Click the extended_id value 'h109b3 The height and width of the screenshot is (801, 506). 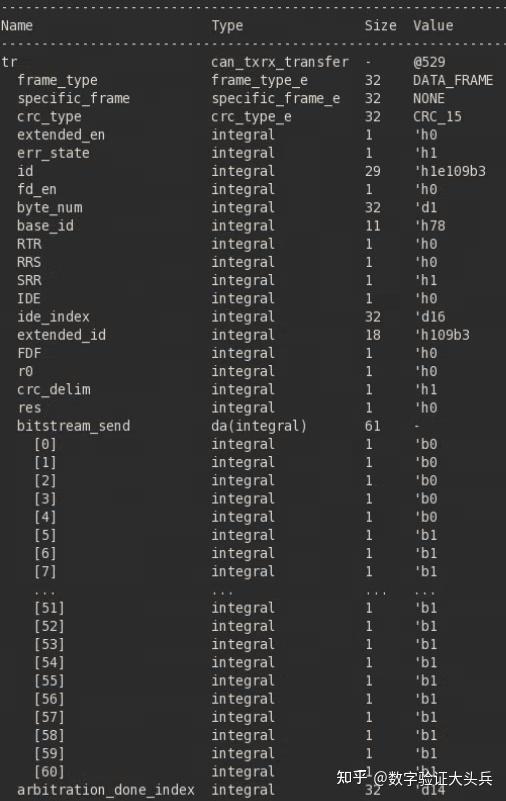pyautogui.click(x=442, y=335)
